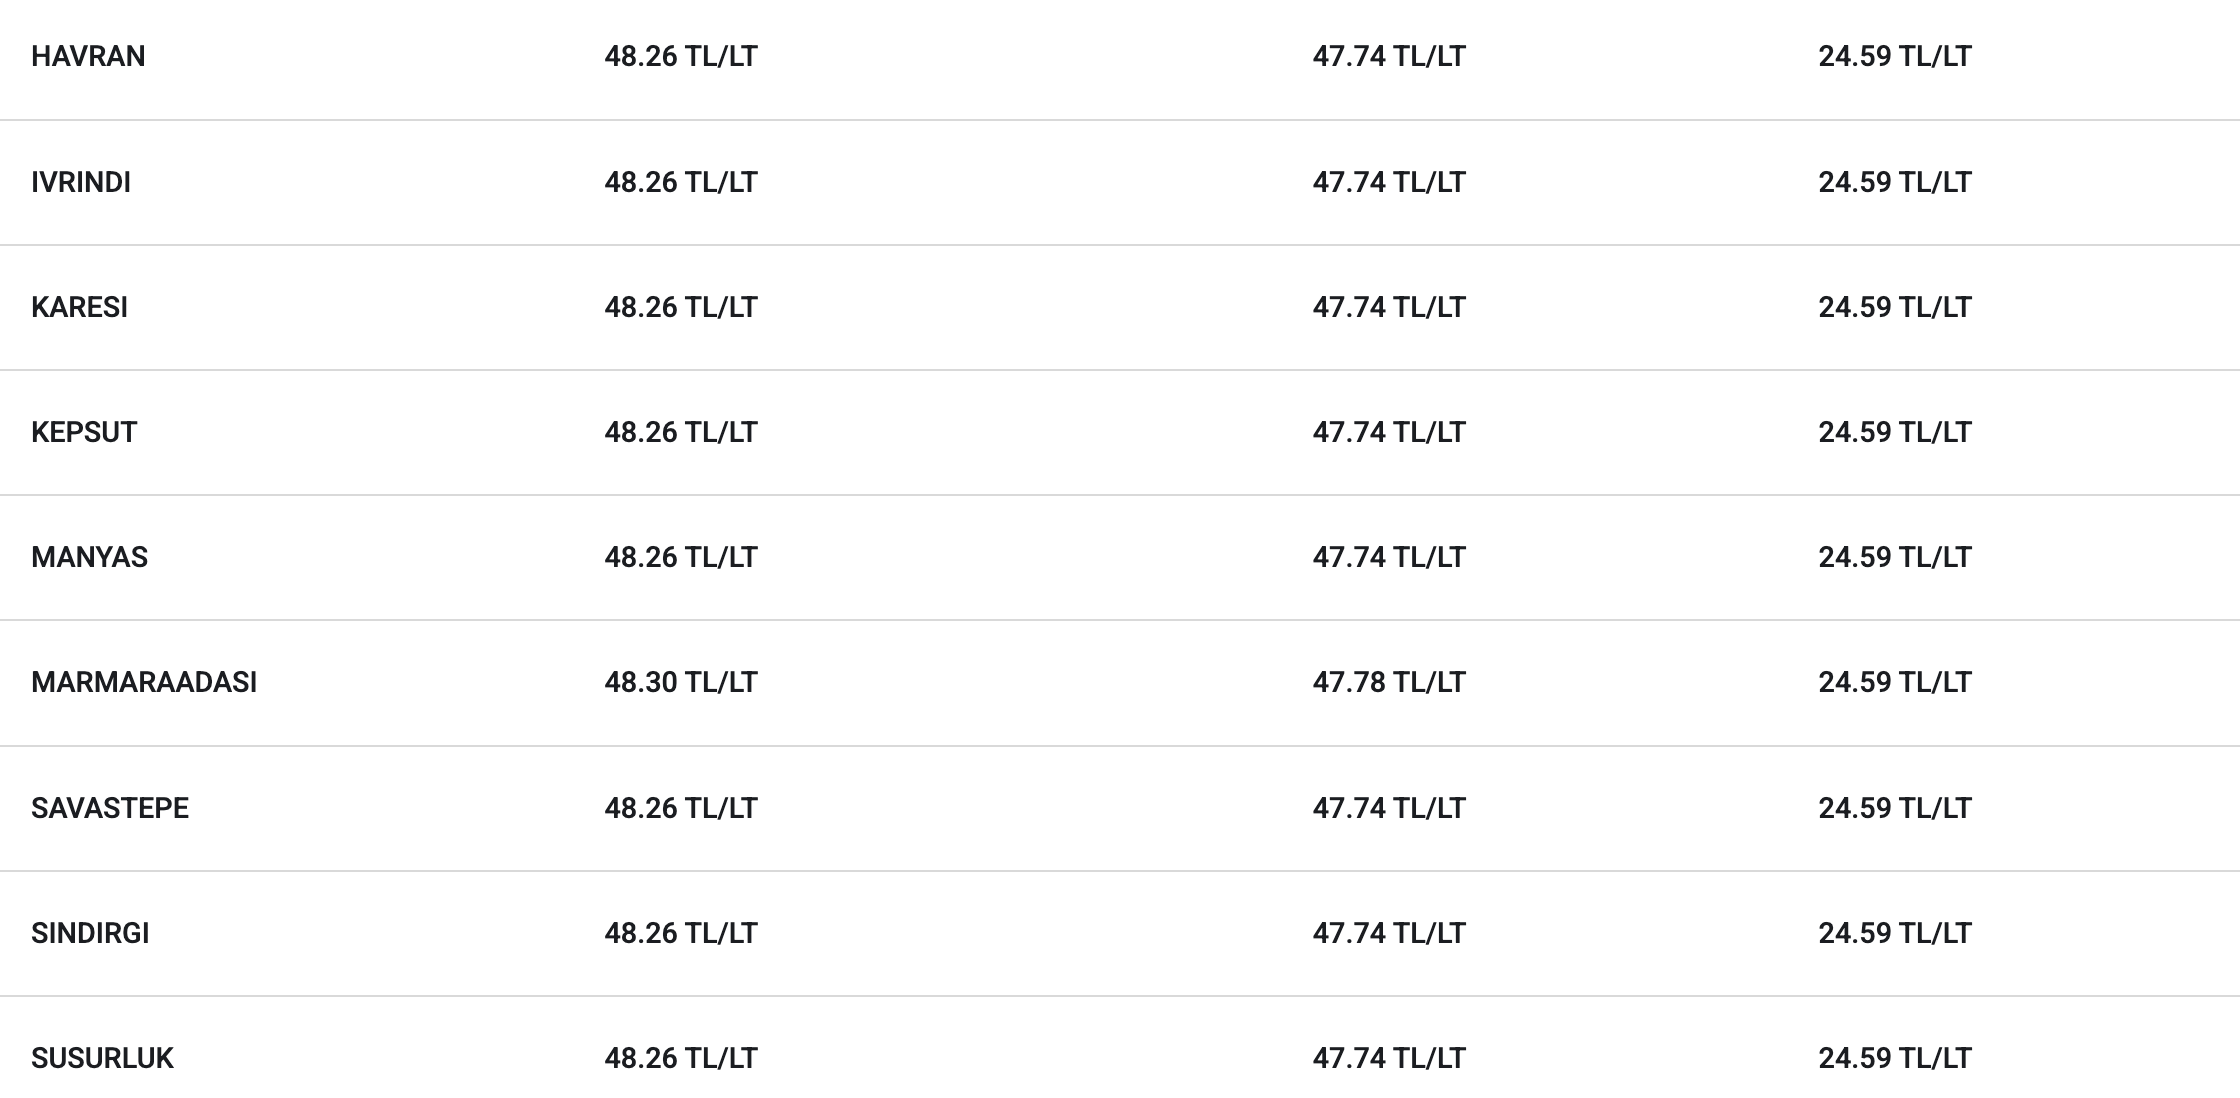Select the IVRINDI district name
The image size is (2240, 1098).
(81, 182)
